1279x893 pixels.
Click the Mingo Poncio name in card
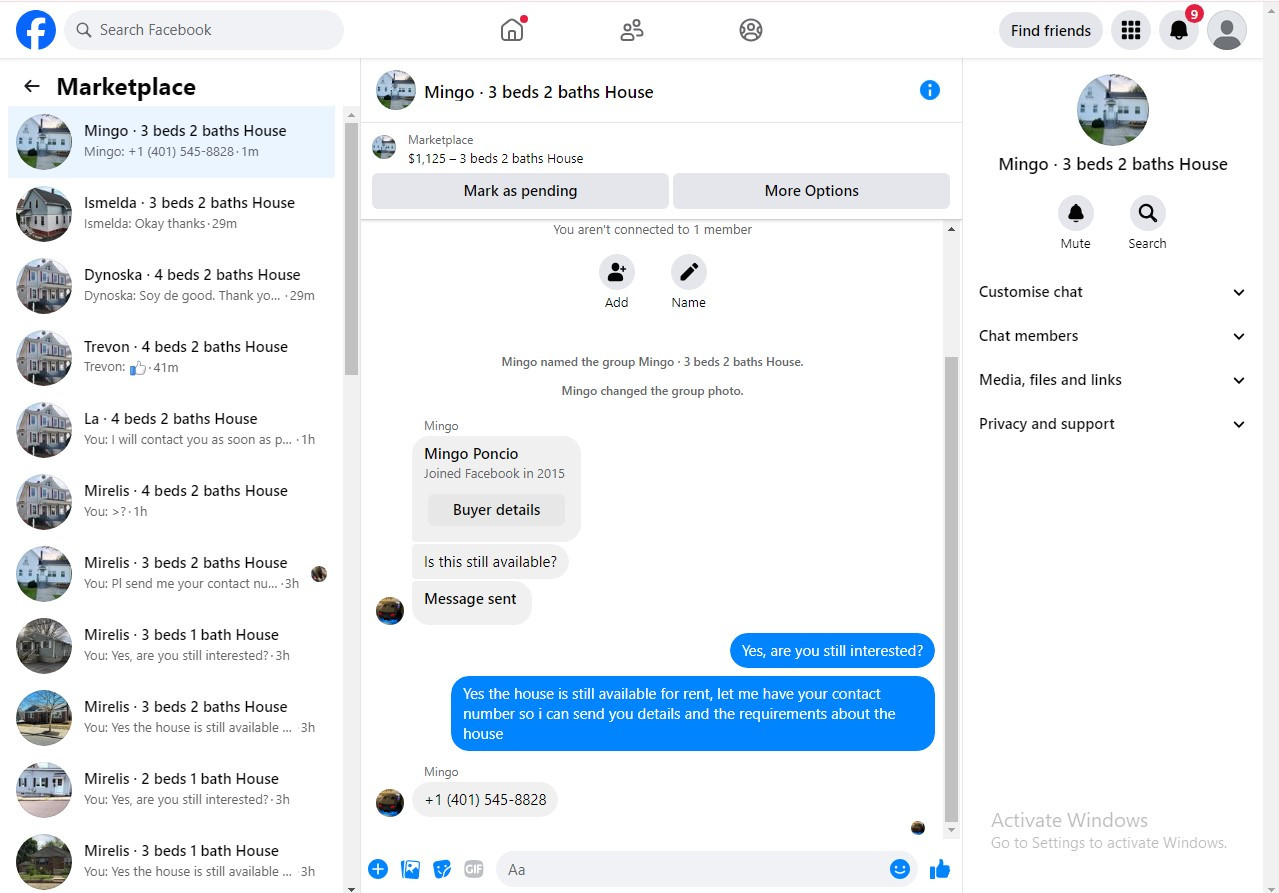tap(471, 454)
